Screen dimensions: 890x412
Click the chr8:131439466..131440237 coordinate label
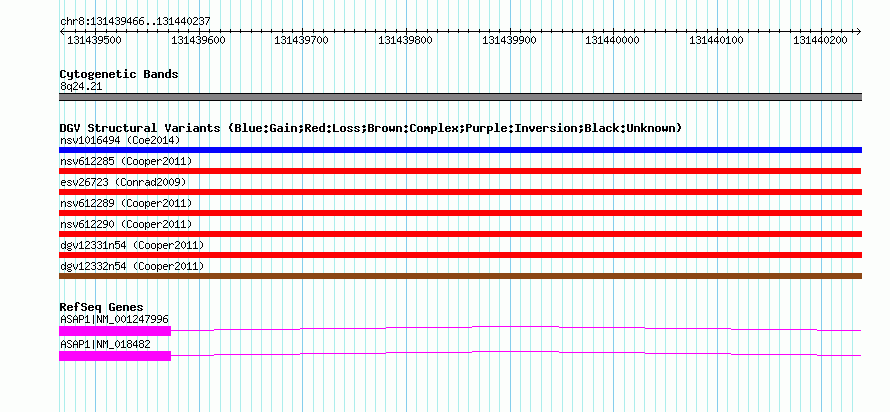pyautogui.click(x=135, y=22)
